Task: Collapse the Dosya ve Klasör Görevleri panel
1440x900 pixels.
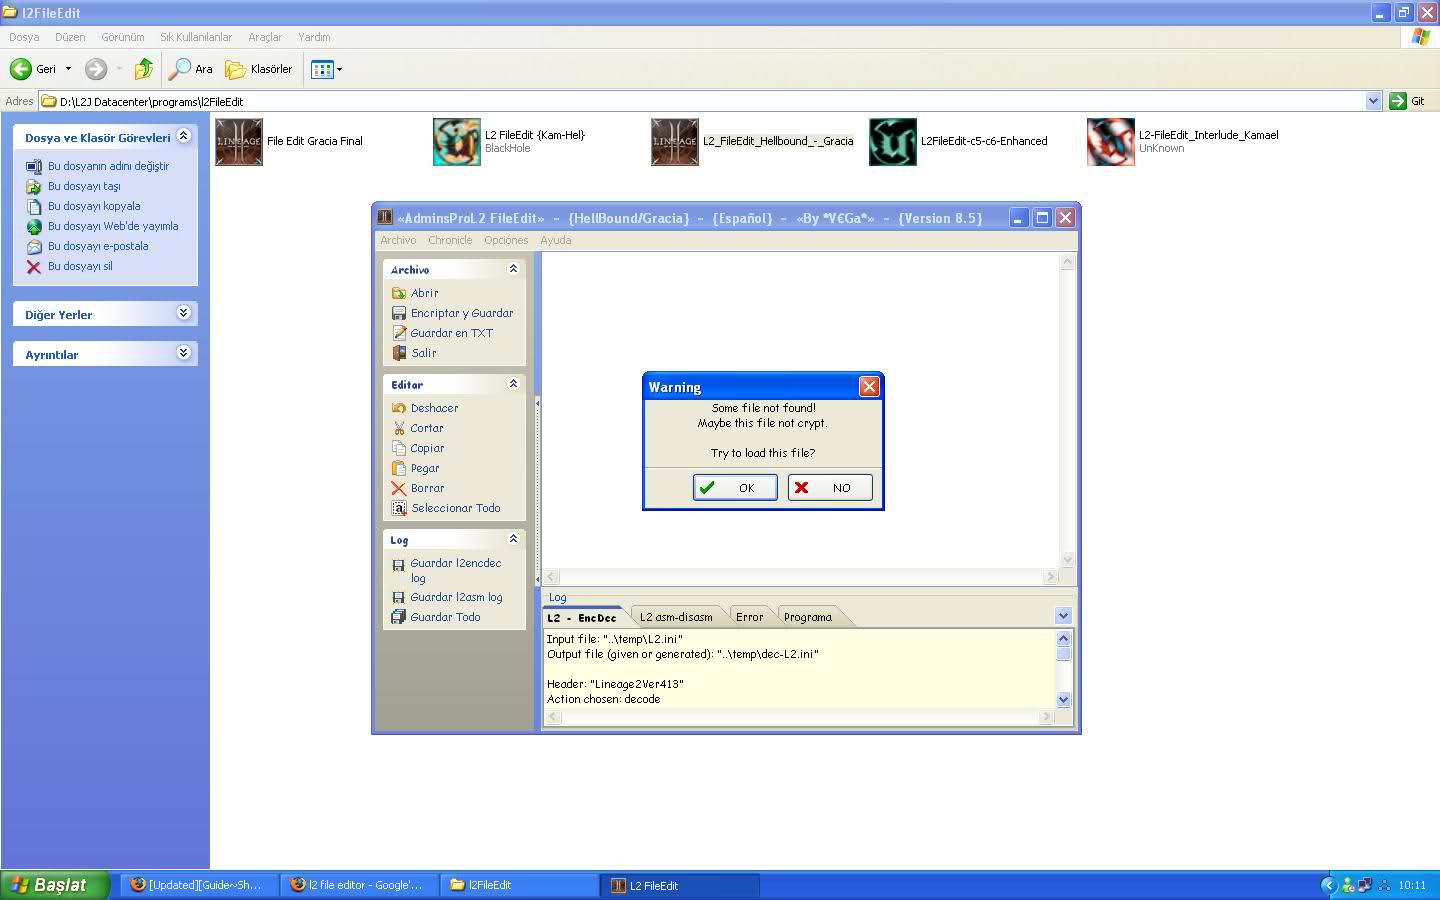Action: [x=184, y=136]
